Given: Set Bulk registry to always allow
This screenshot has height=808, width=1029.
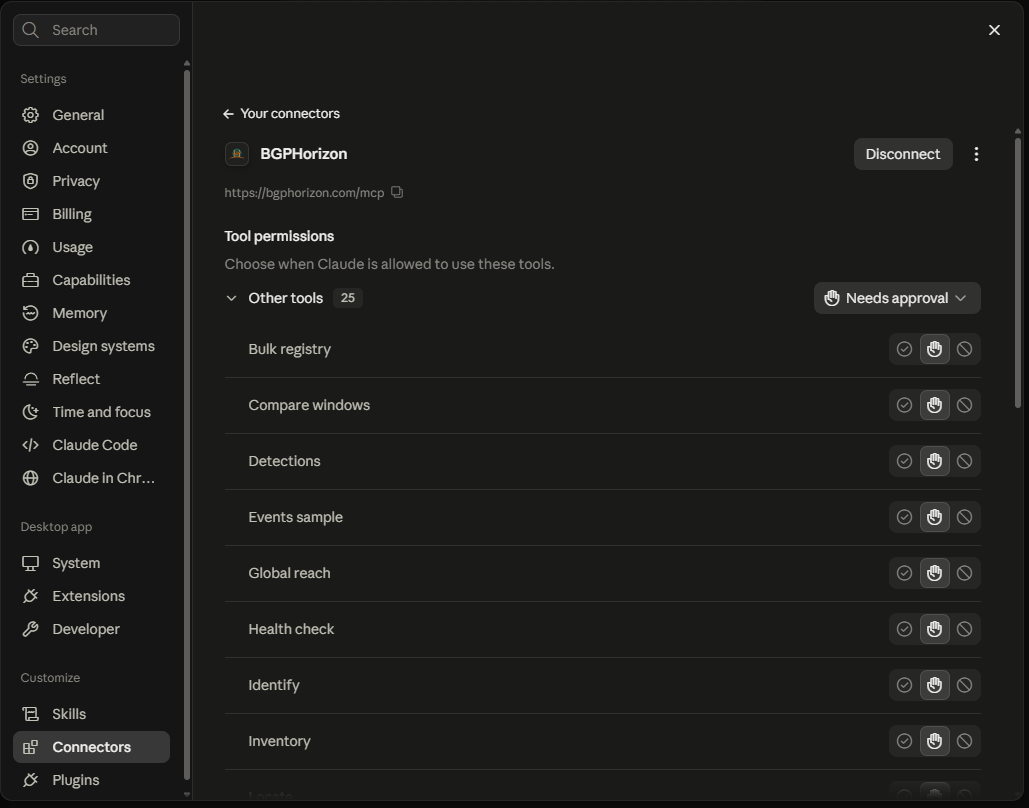Looking at the screenshot, I should (x=904, y=349).
